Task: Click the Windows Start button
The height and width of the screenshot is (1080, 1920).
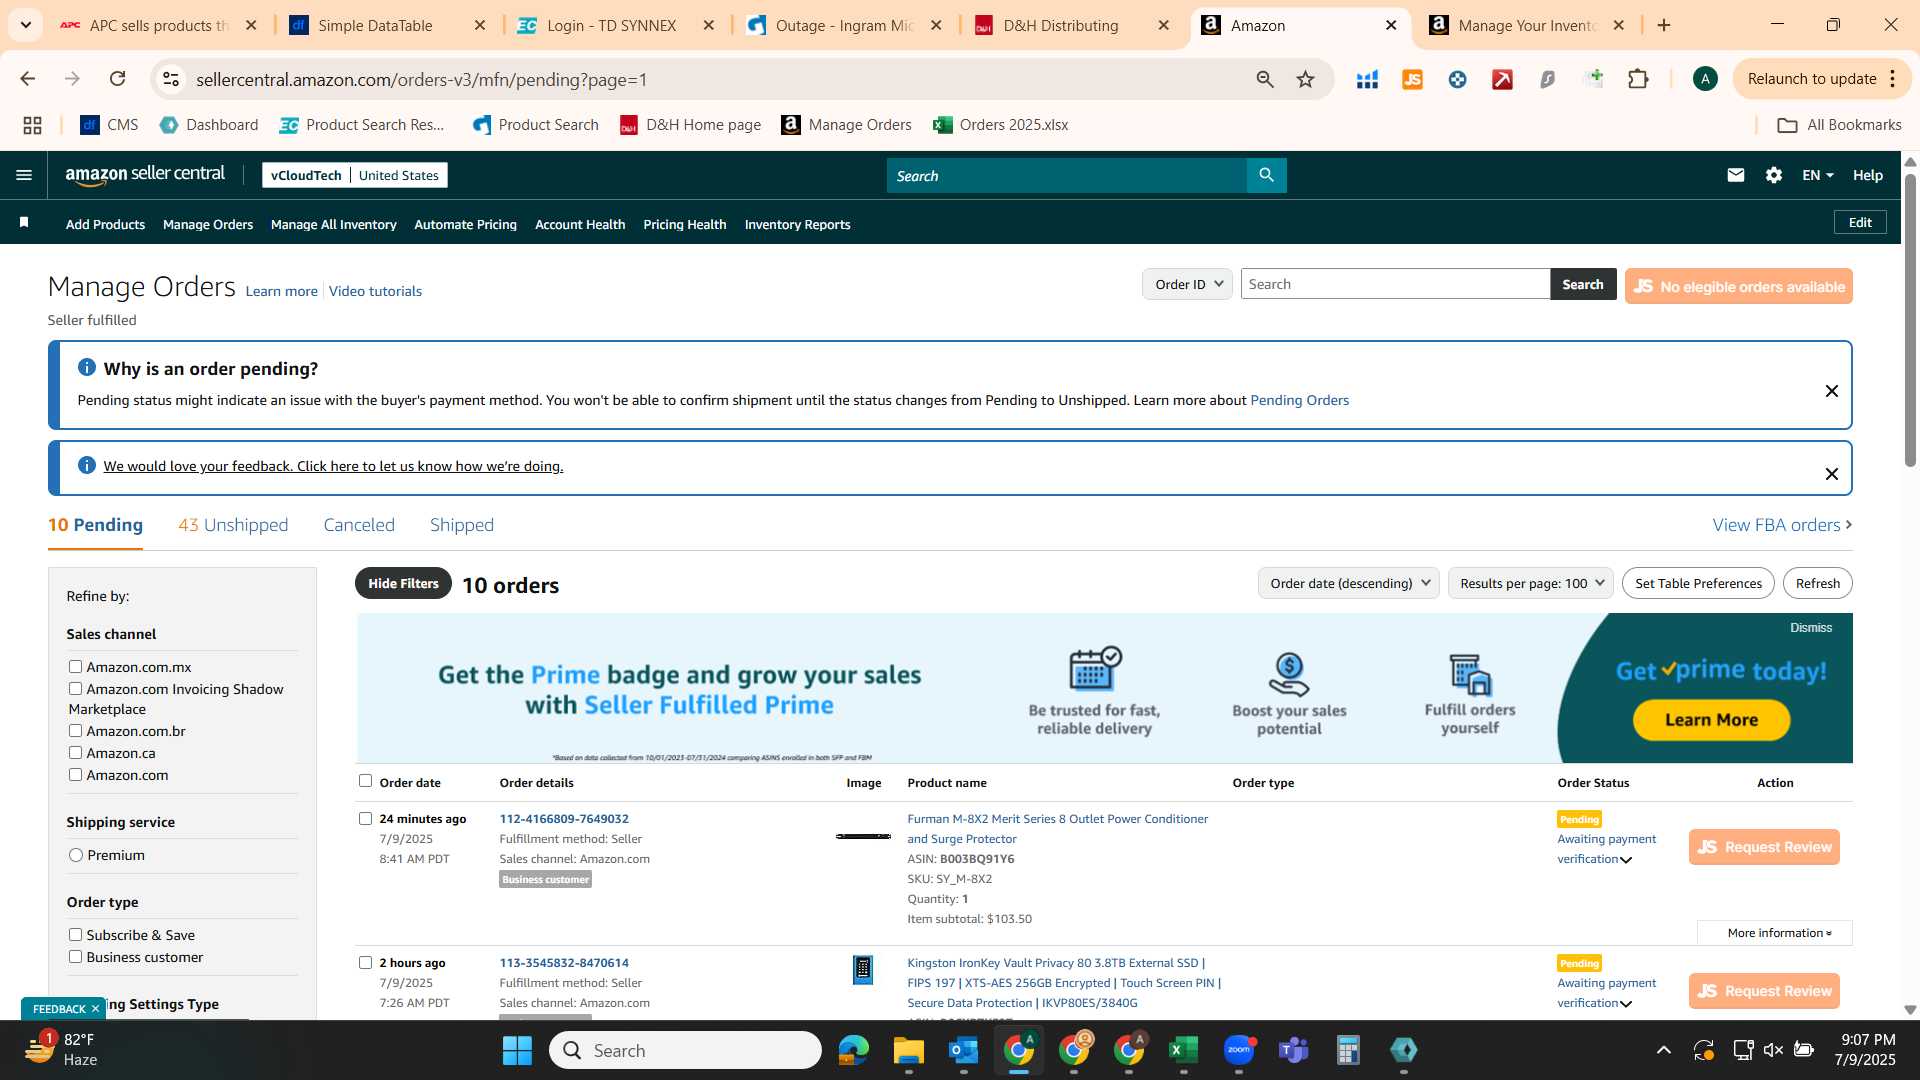Action: tap(517, 1050)
